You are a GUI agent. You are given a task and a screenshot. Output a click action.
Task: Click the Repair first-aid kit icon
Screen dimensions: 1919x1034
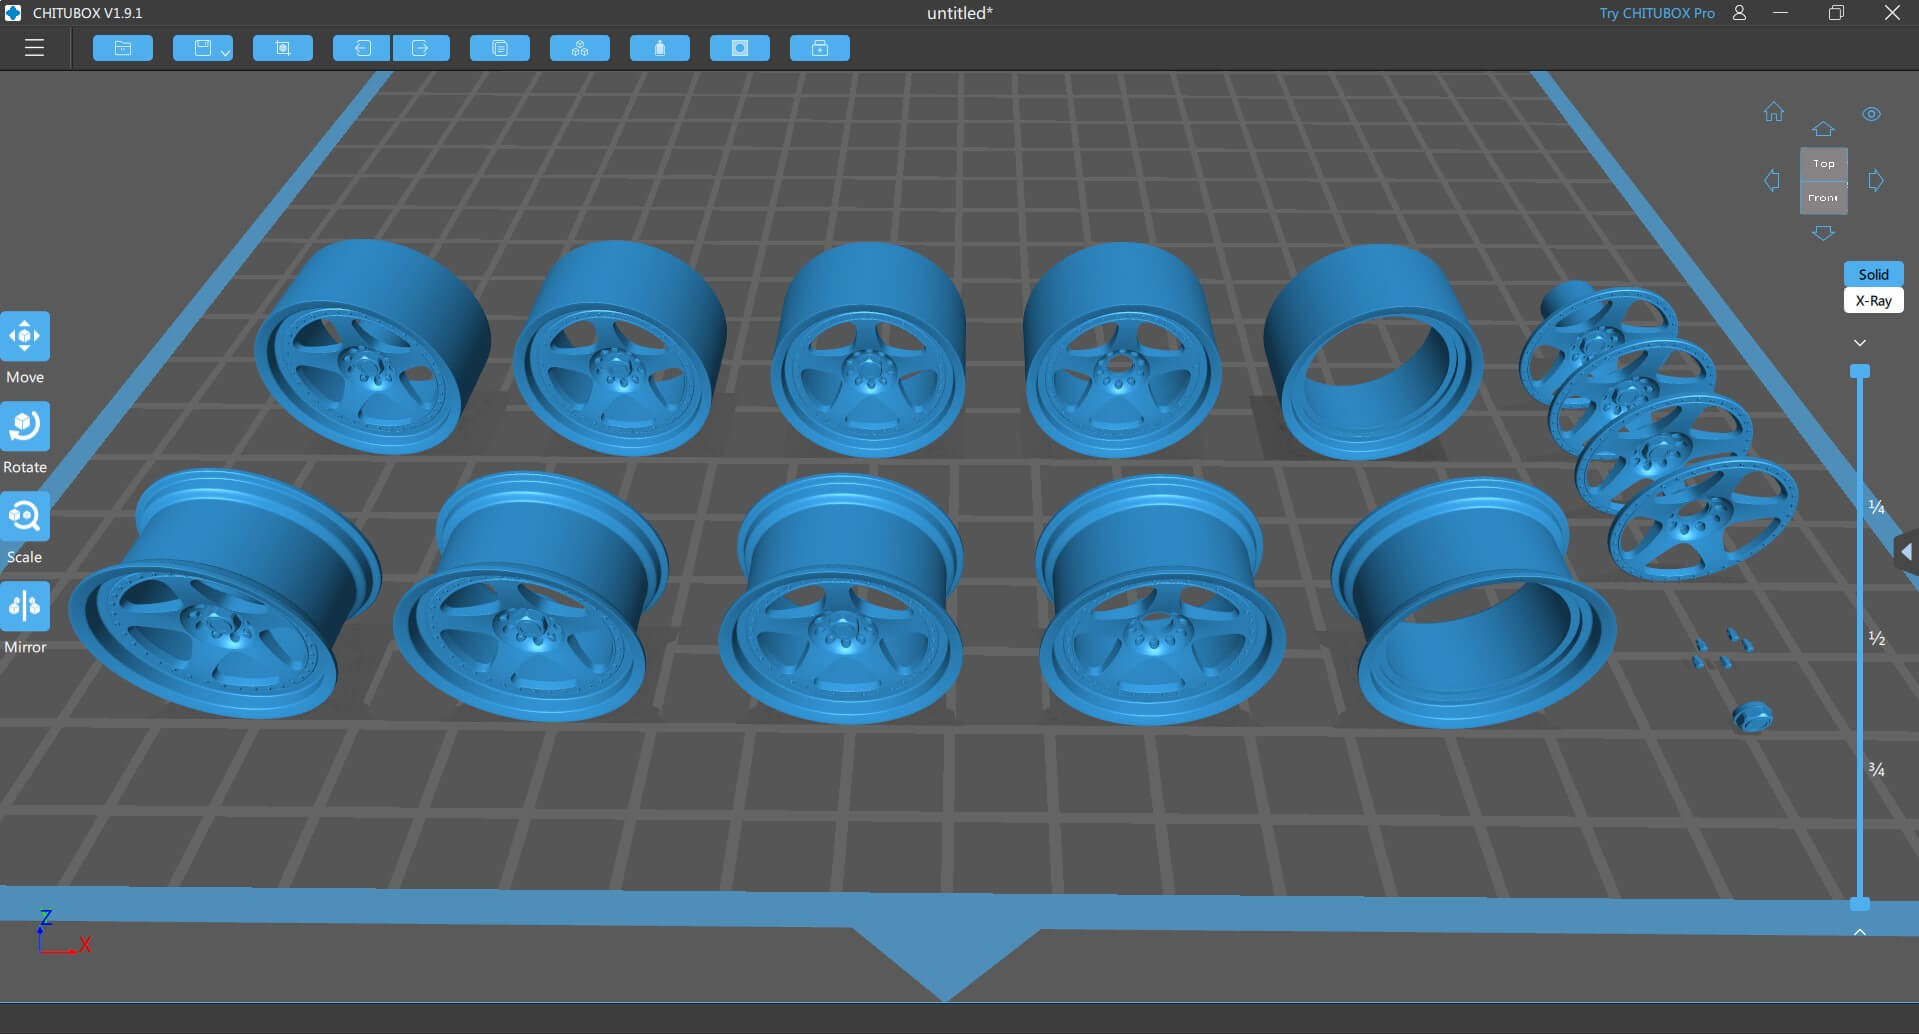tap(820, 48)
